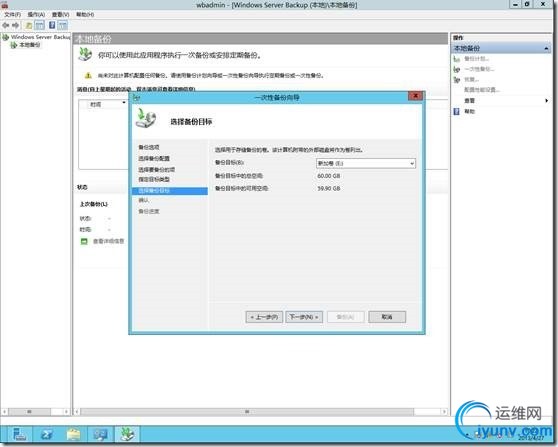Click the left arrow of the main pane scrollbar
Image resolution: width=558 pixels, height=447 pixels.
coord(77,412)
